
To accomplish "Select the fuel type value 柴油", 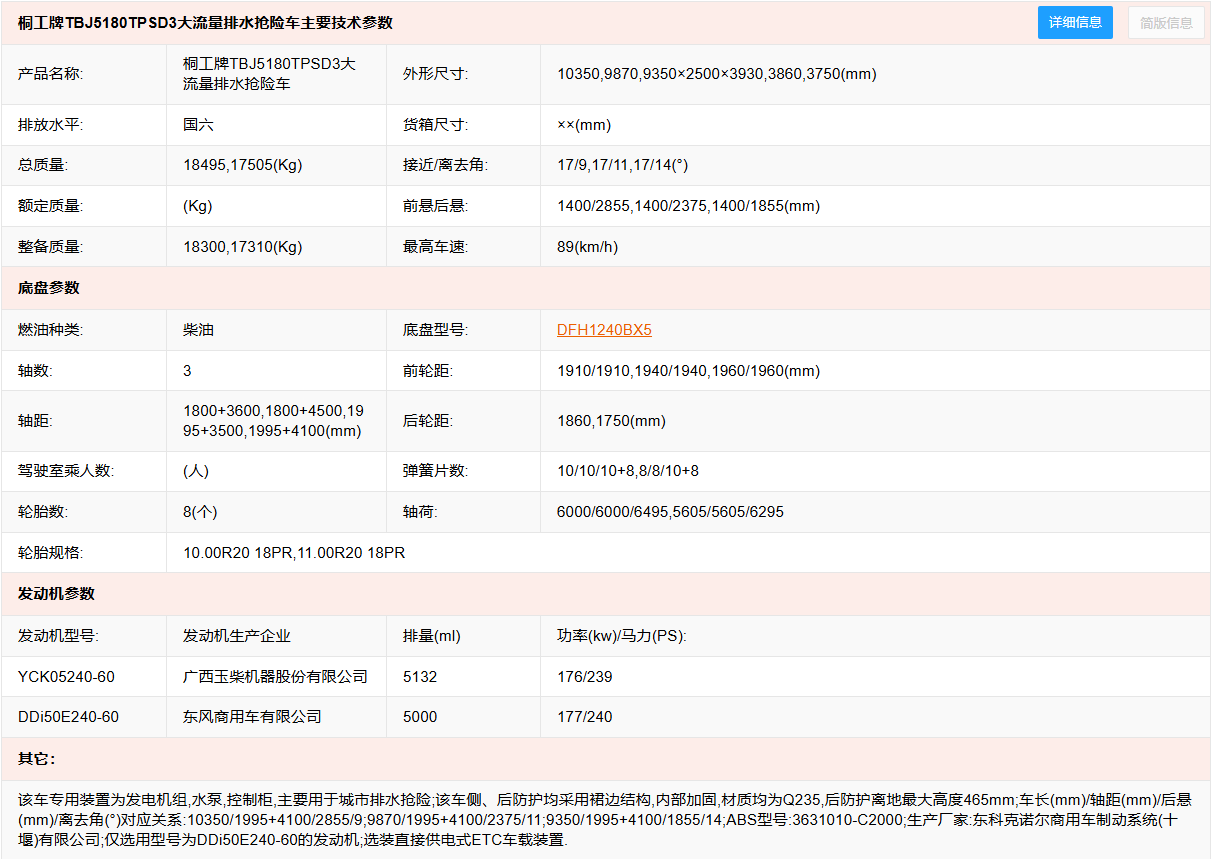I will [198, 330].
